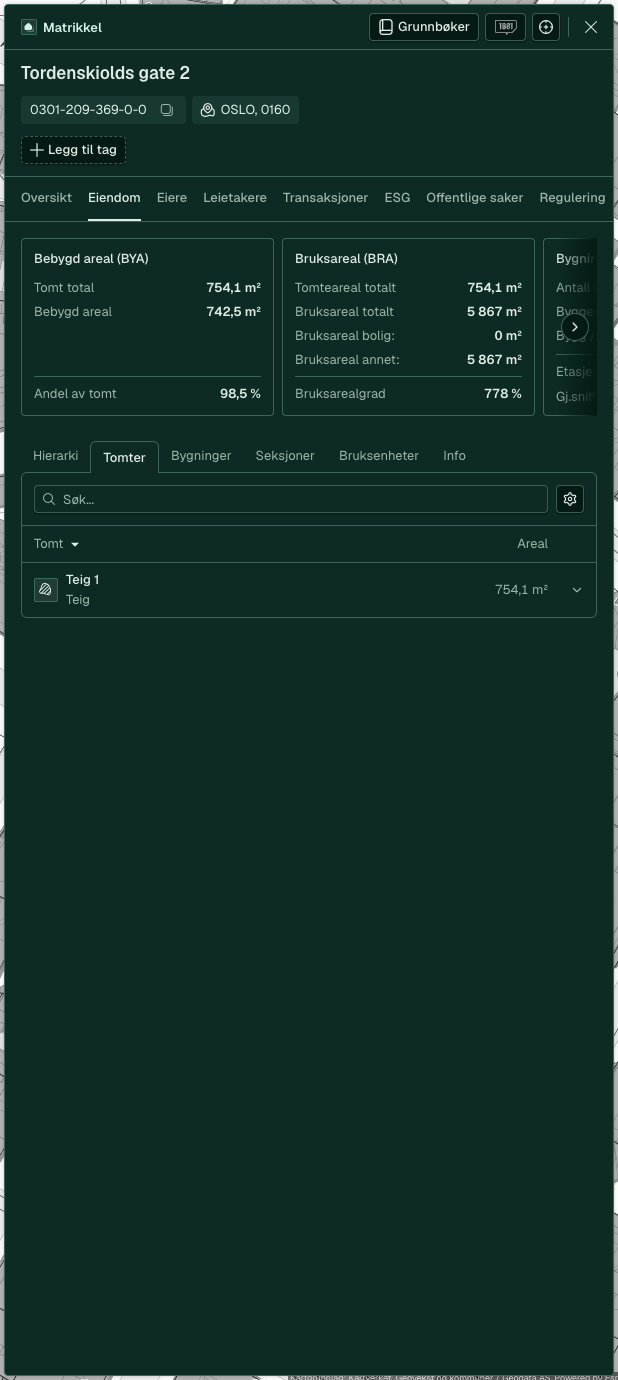Open table settings gear icon
The width and height of the screenshot is (618, 1380).
point(570,499)
